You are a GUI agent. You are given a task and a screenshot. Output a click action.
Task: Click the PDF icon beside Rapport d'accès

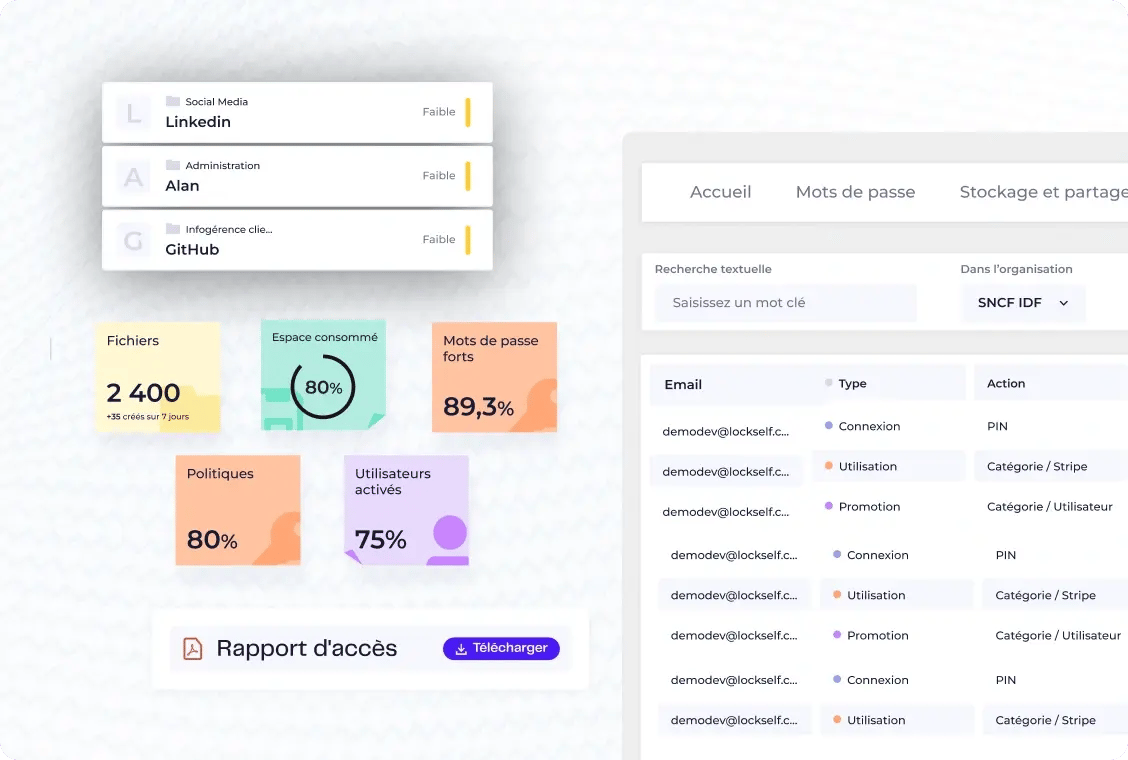point(192,649)
